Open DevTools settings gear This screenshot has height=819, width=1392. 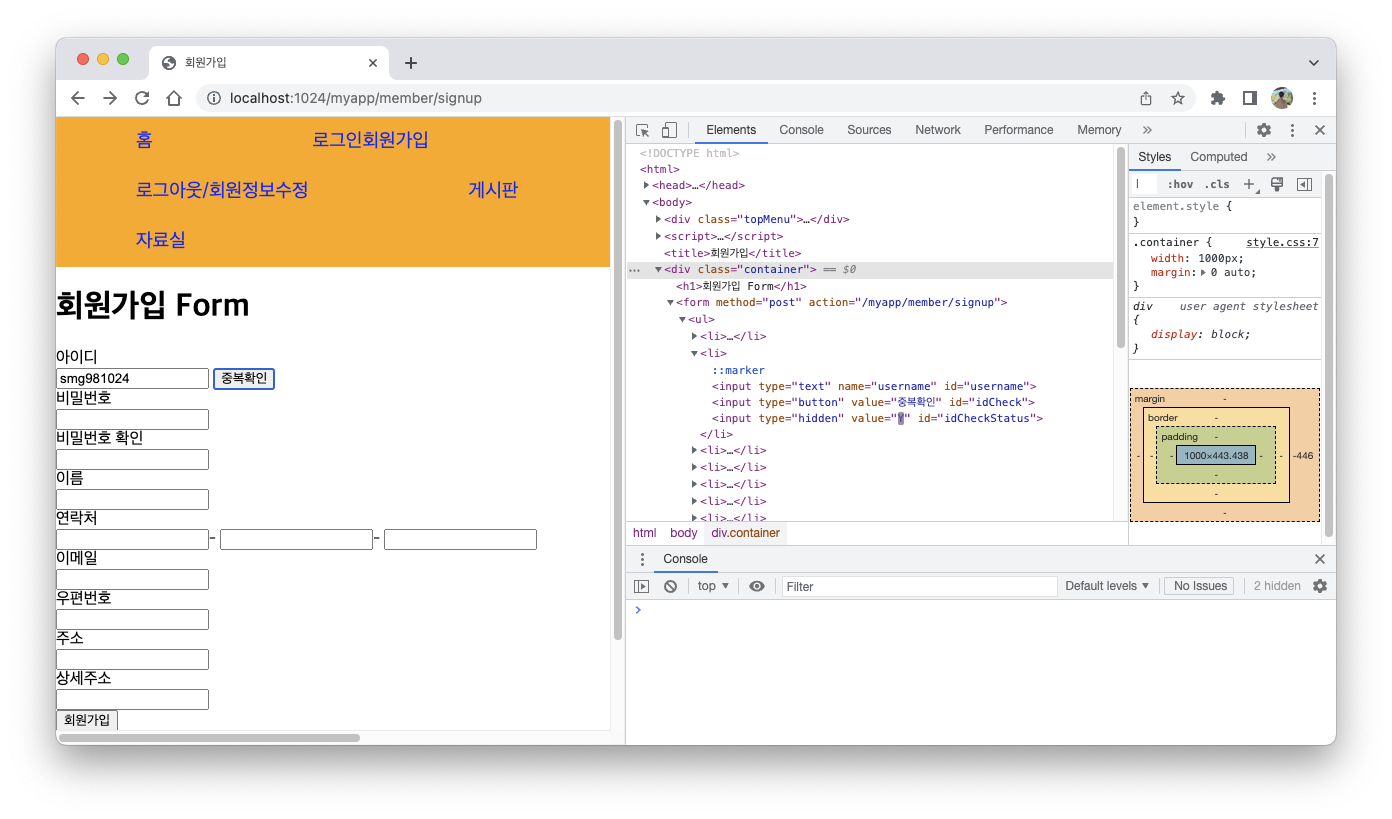1264,130
